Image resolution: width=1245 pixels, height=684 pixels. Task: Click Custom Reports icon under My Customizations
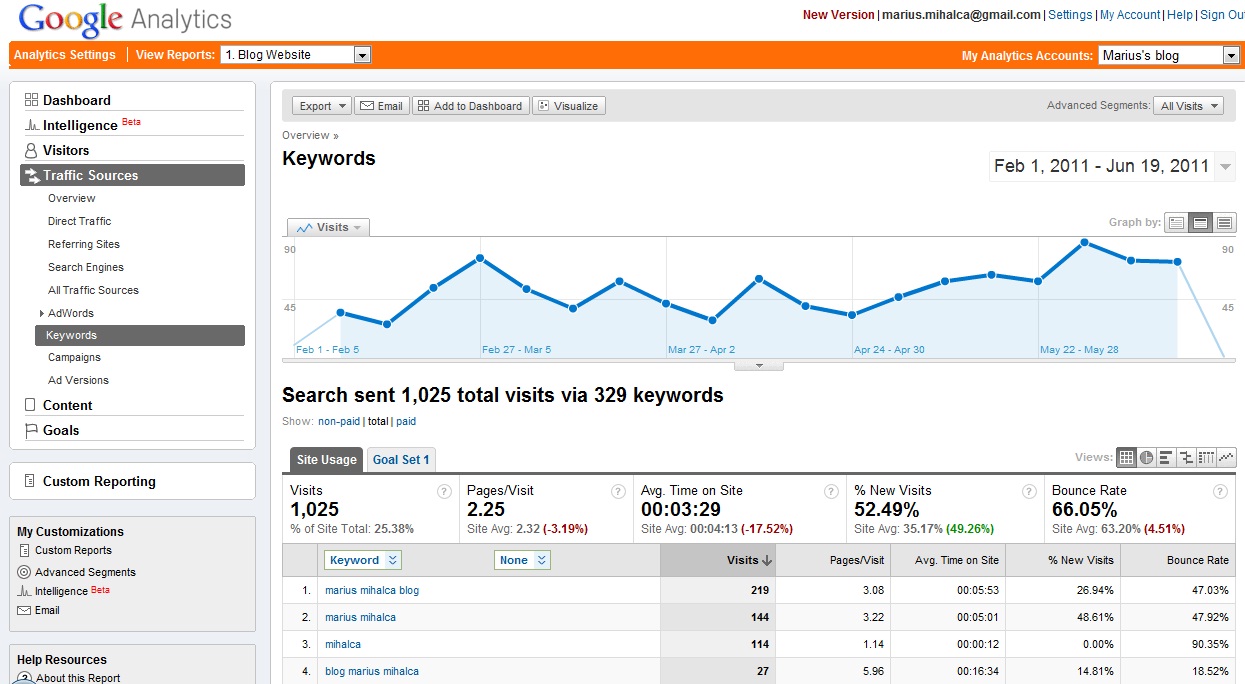(x=24, y=550)
